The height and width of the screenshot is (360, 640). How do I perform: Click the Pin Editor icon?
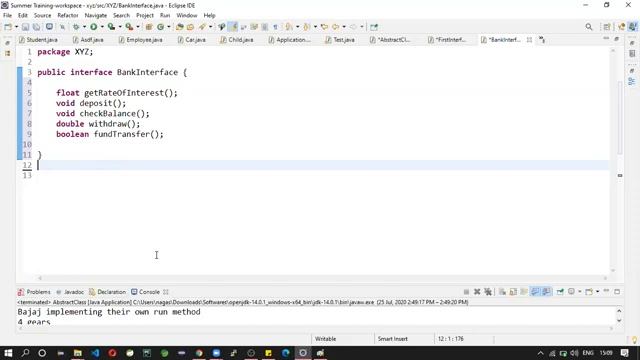click(x=374, y=27)
